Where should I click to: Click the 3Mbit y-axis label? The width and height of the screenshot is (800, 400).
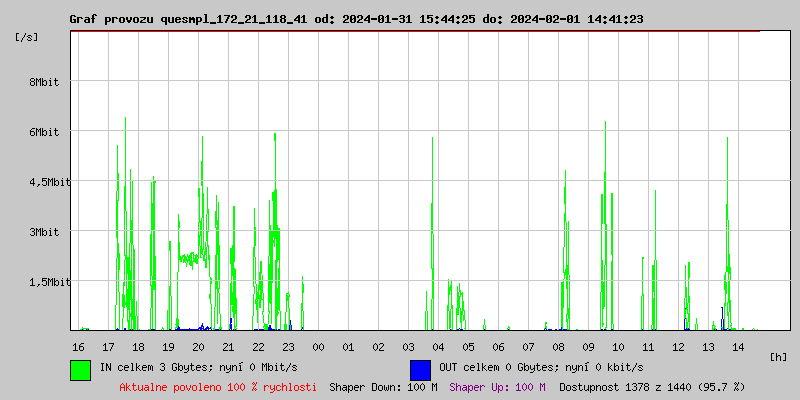[x=44, y=232]
